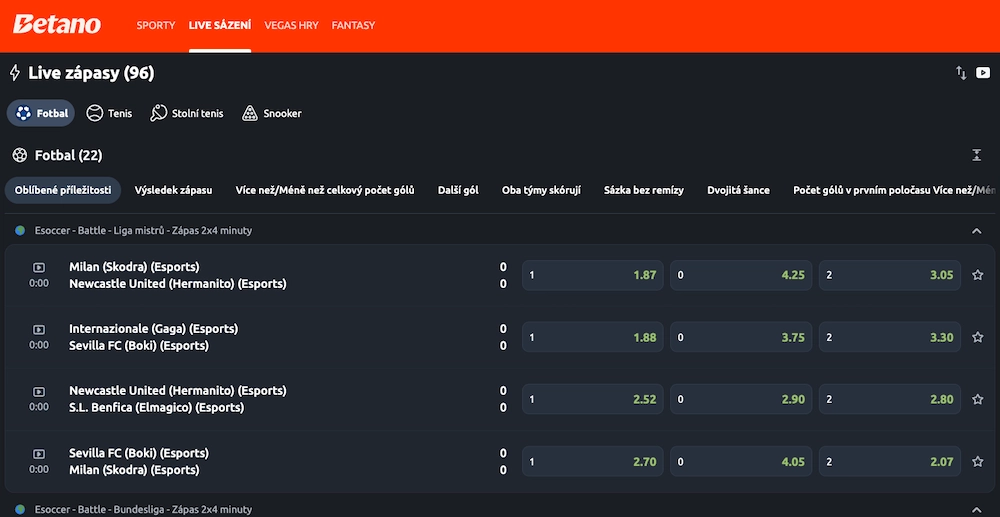Toggle favorite star for Sevilla FC vs Milan
The width and height of the screenshot is (1000, 517).
[x=977, y=461]
